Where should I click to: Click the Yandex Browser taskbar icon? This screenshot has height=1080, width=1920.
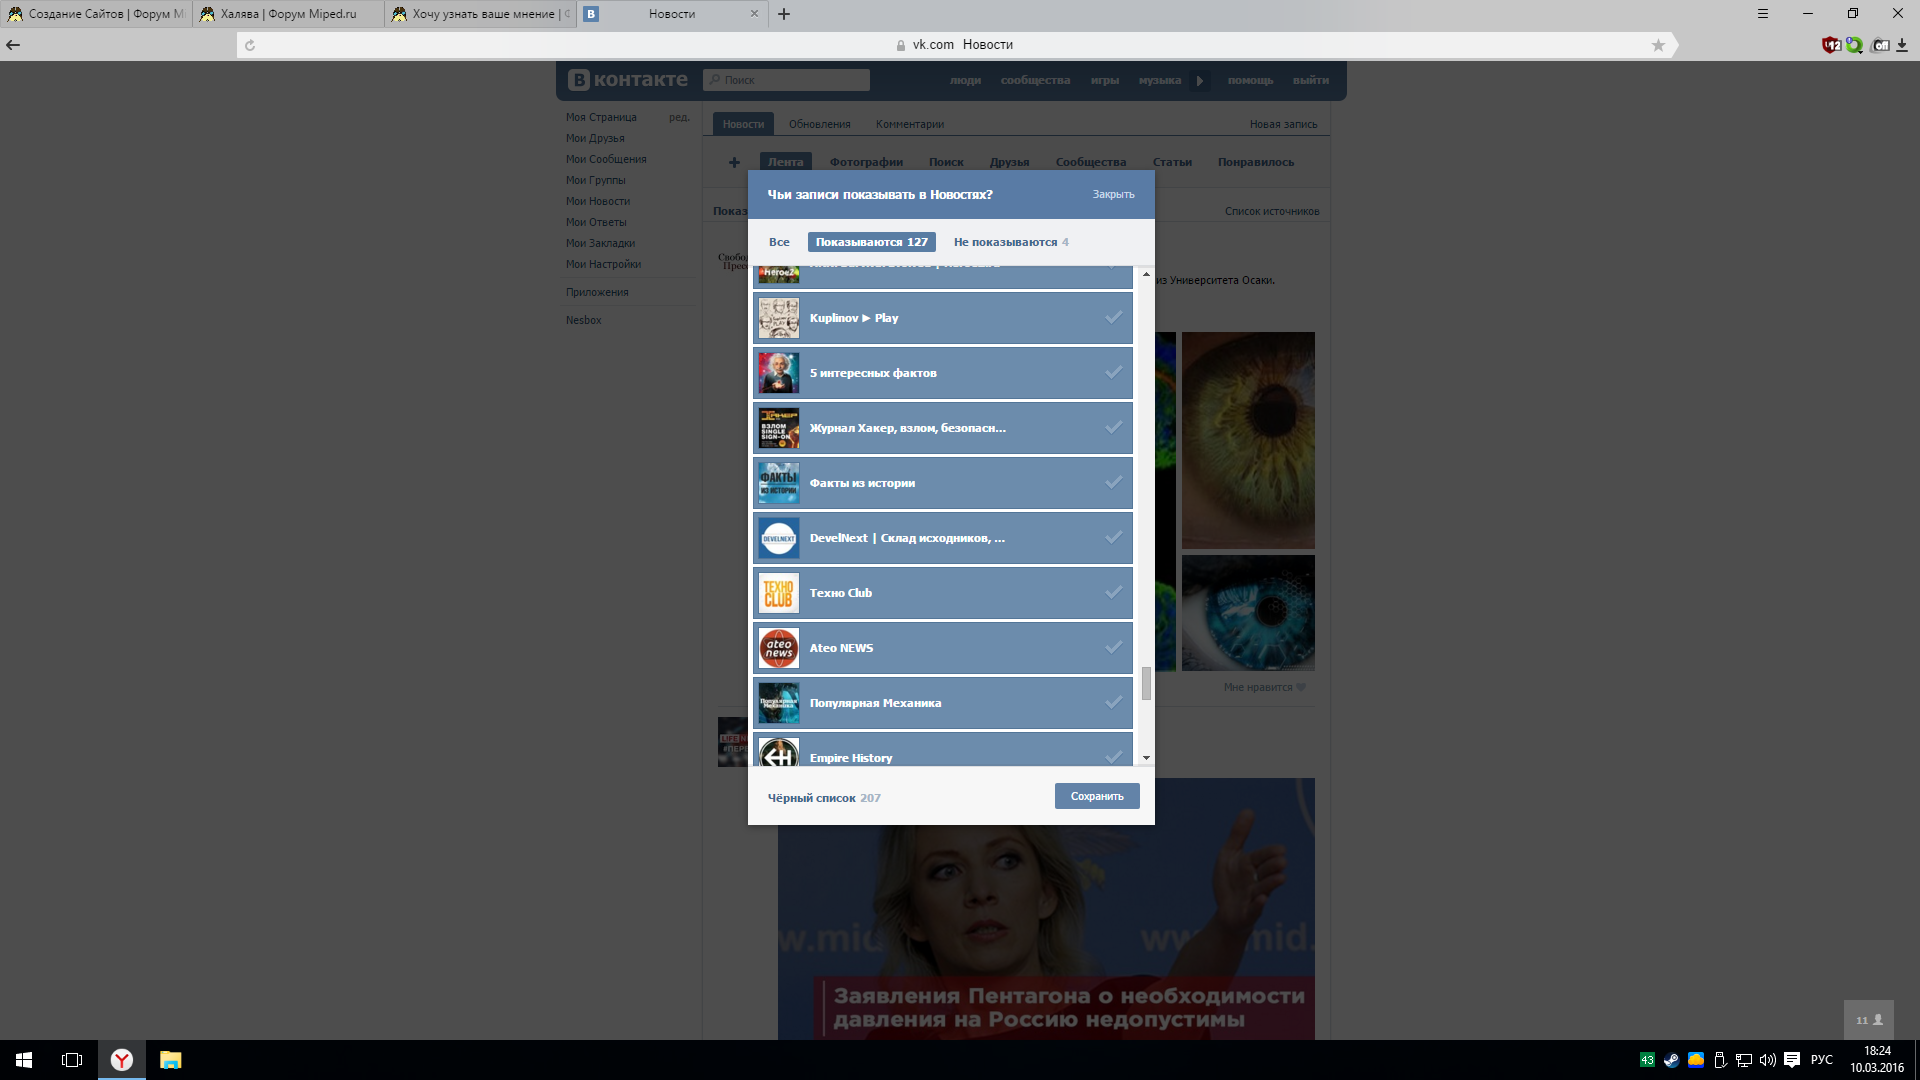pyautogui.click(x=122, y=1060)
